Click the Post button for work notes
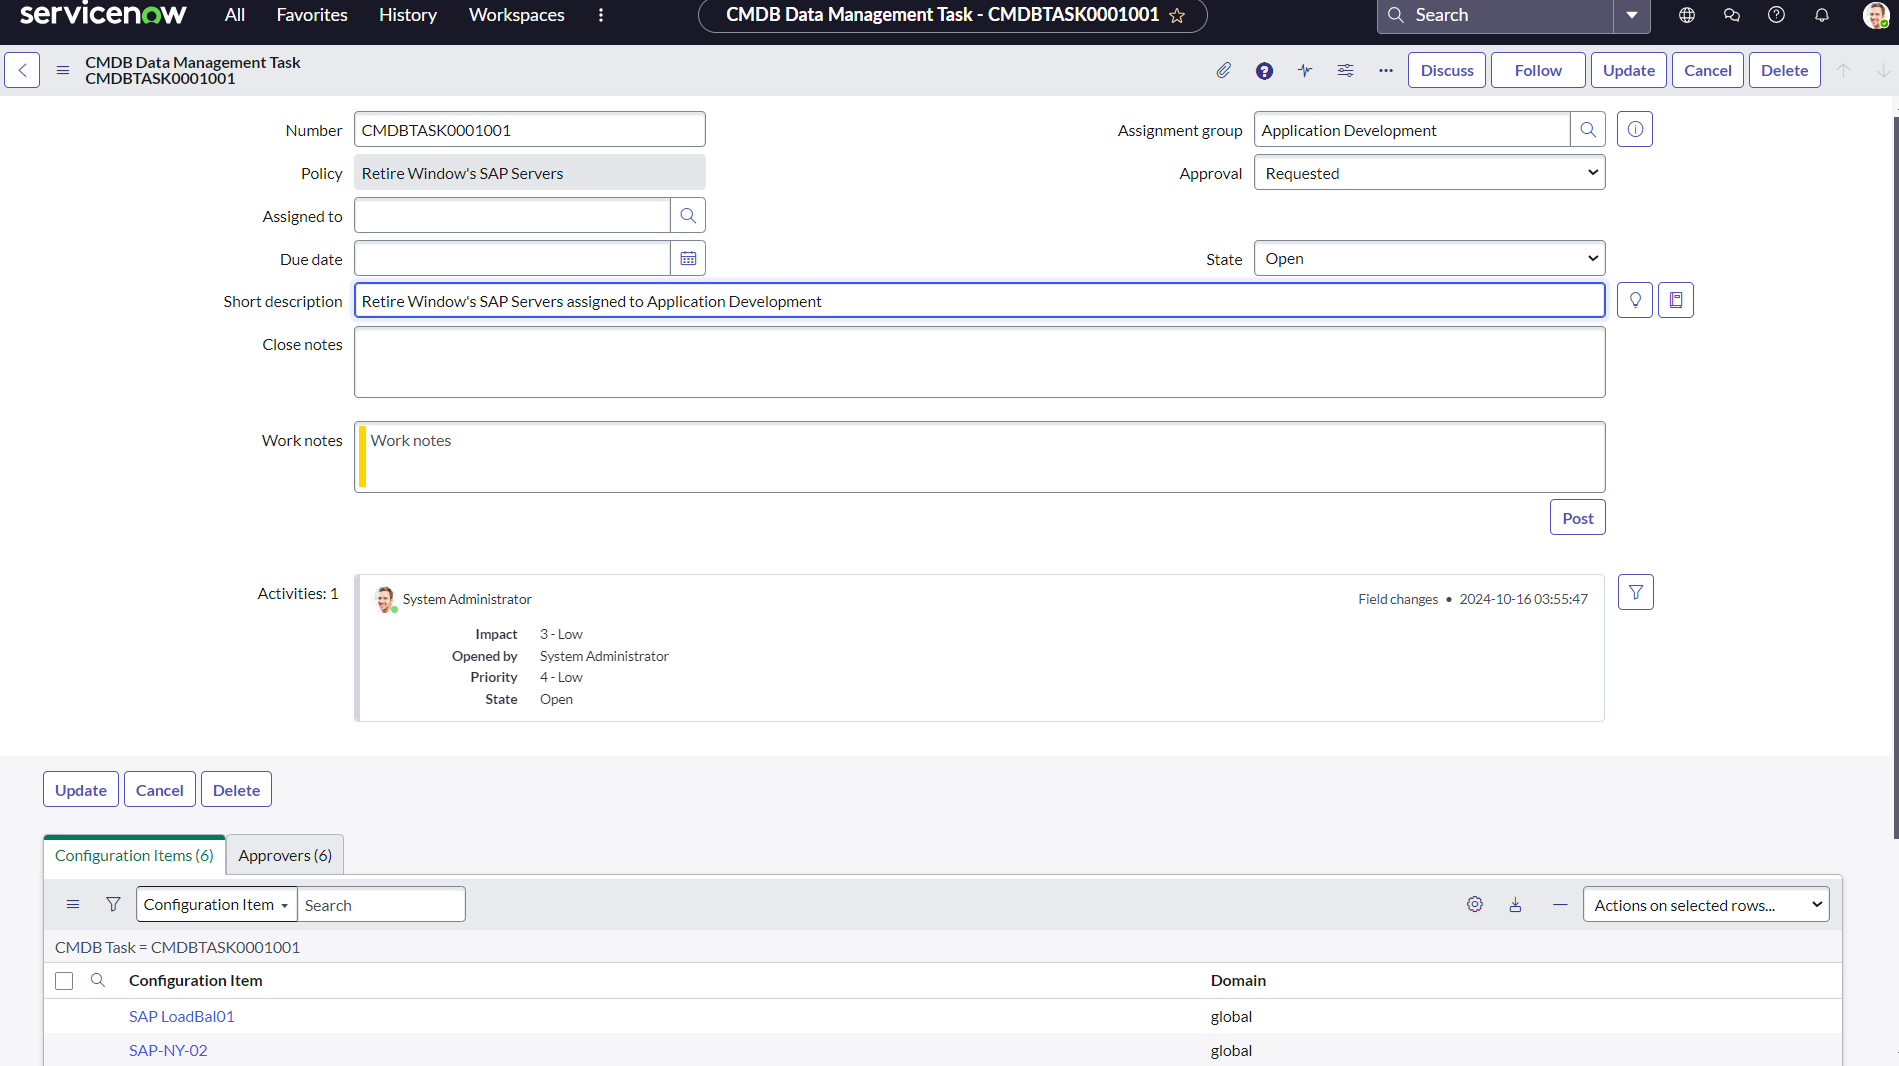This screenshot has height=1066, width=1899. pyautogui.click(x=1577, y=518)
